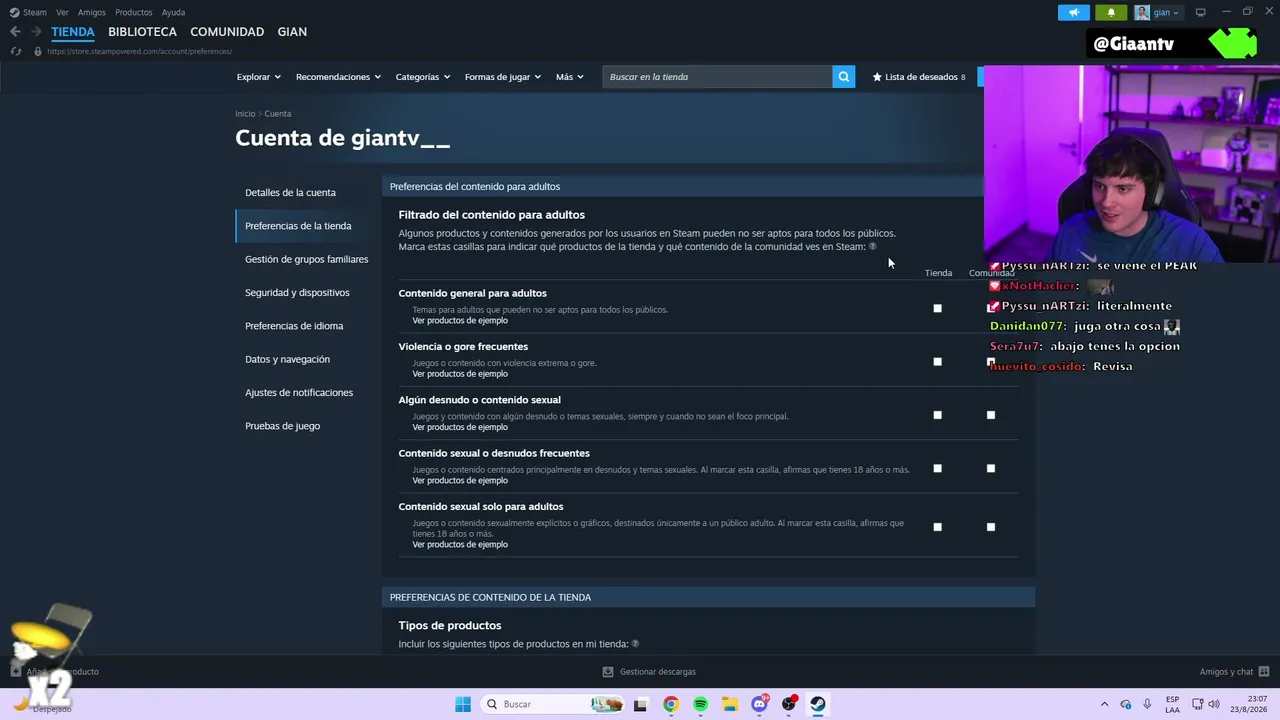Viewport: 1280px width, 720px height.
Task: Open the megaphone announcements button
Action: tap(1074, 13)
